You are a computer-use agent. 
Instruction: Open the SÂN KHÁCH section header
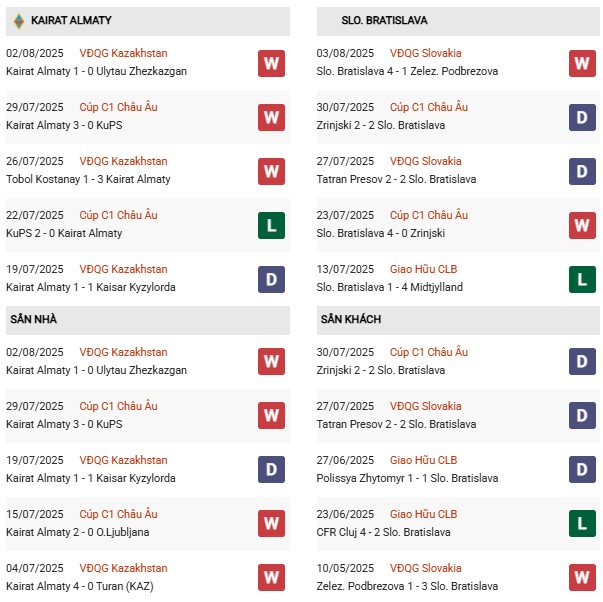(x=351, y=319)
